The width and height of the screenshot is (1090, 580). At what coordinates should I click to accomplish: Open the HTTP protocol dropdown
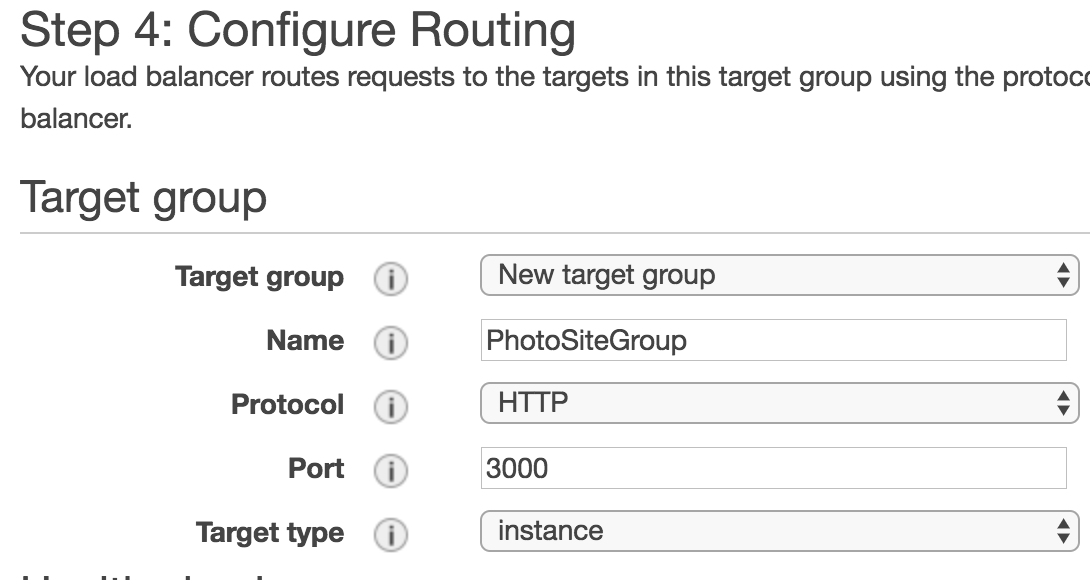(x=779, y=403)
